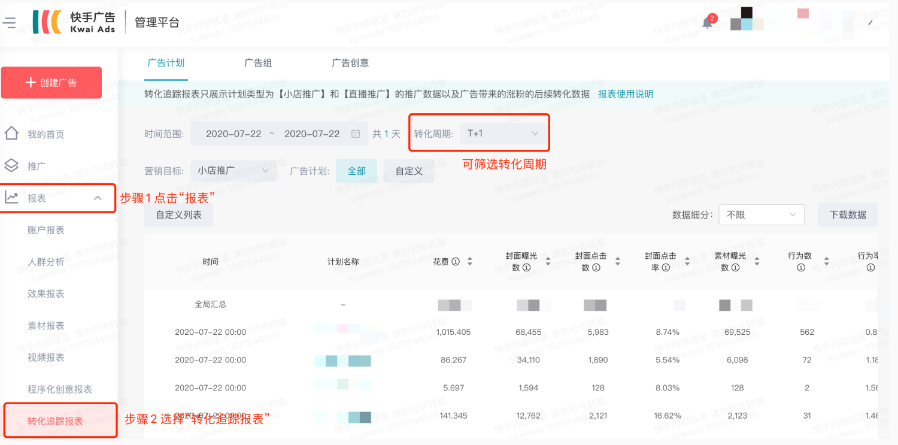
Task: Click the 自定义列表 button
Action: (x=179, y=215)
